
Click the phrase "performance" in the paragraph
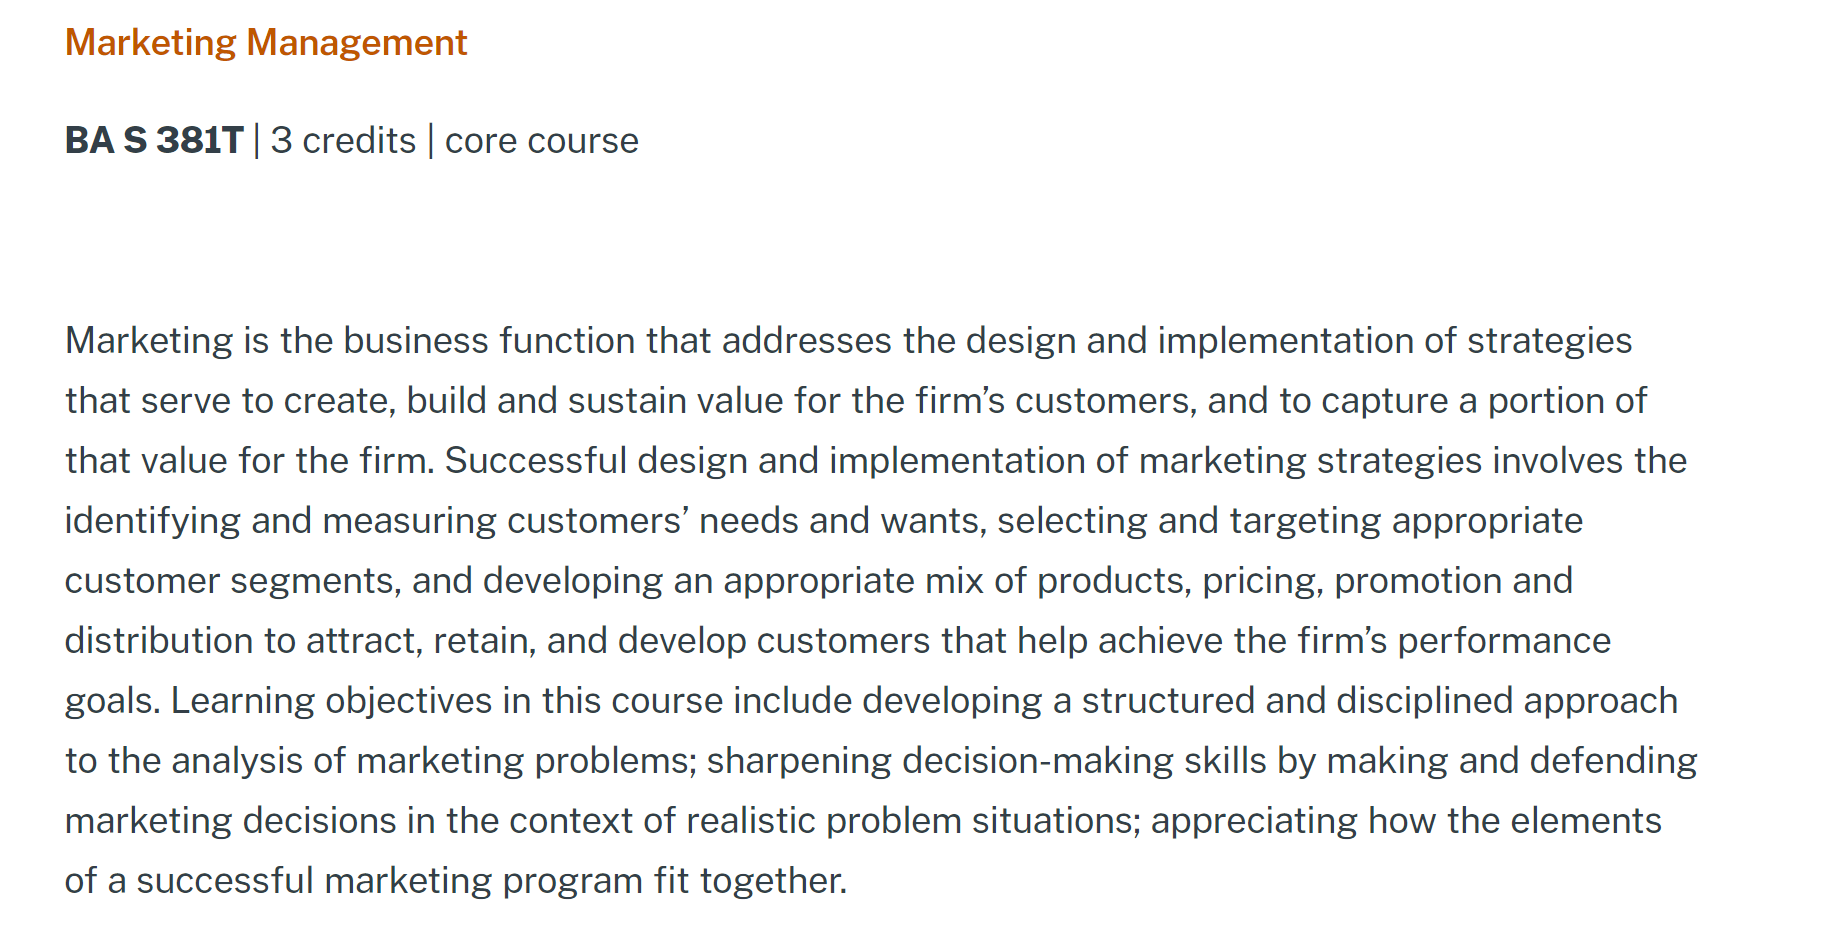point(1503,641)
